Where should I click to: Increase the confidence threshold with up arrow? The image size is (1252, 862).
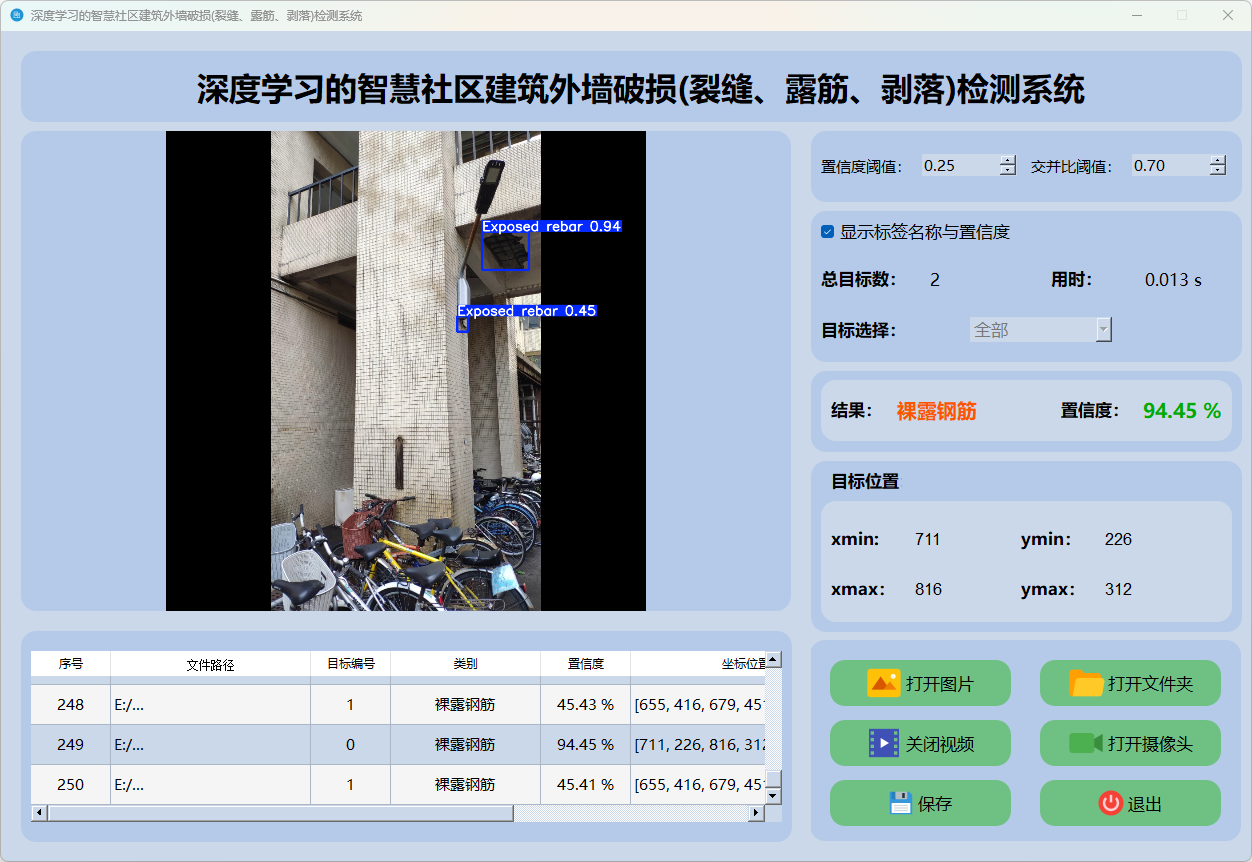[1007, 160]
